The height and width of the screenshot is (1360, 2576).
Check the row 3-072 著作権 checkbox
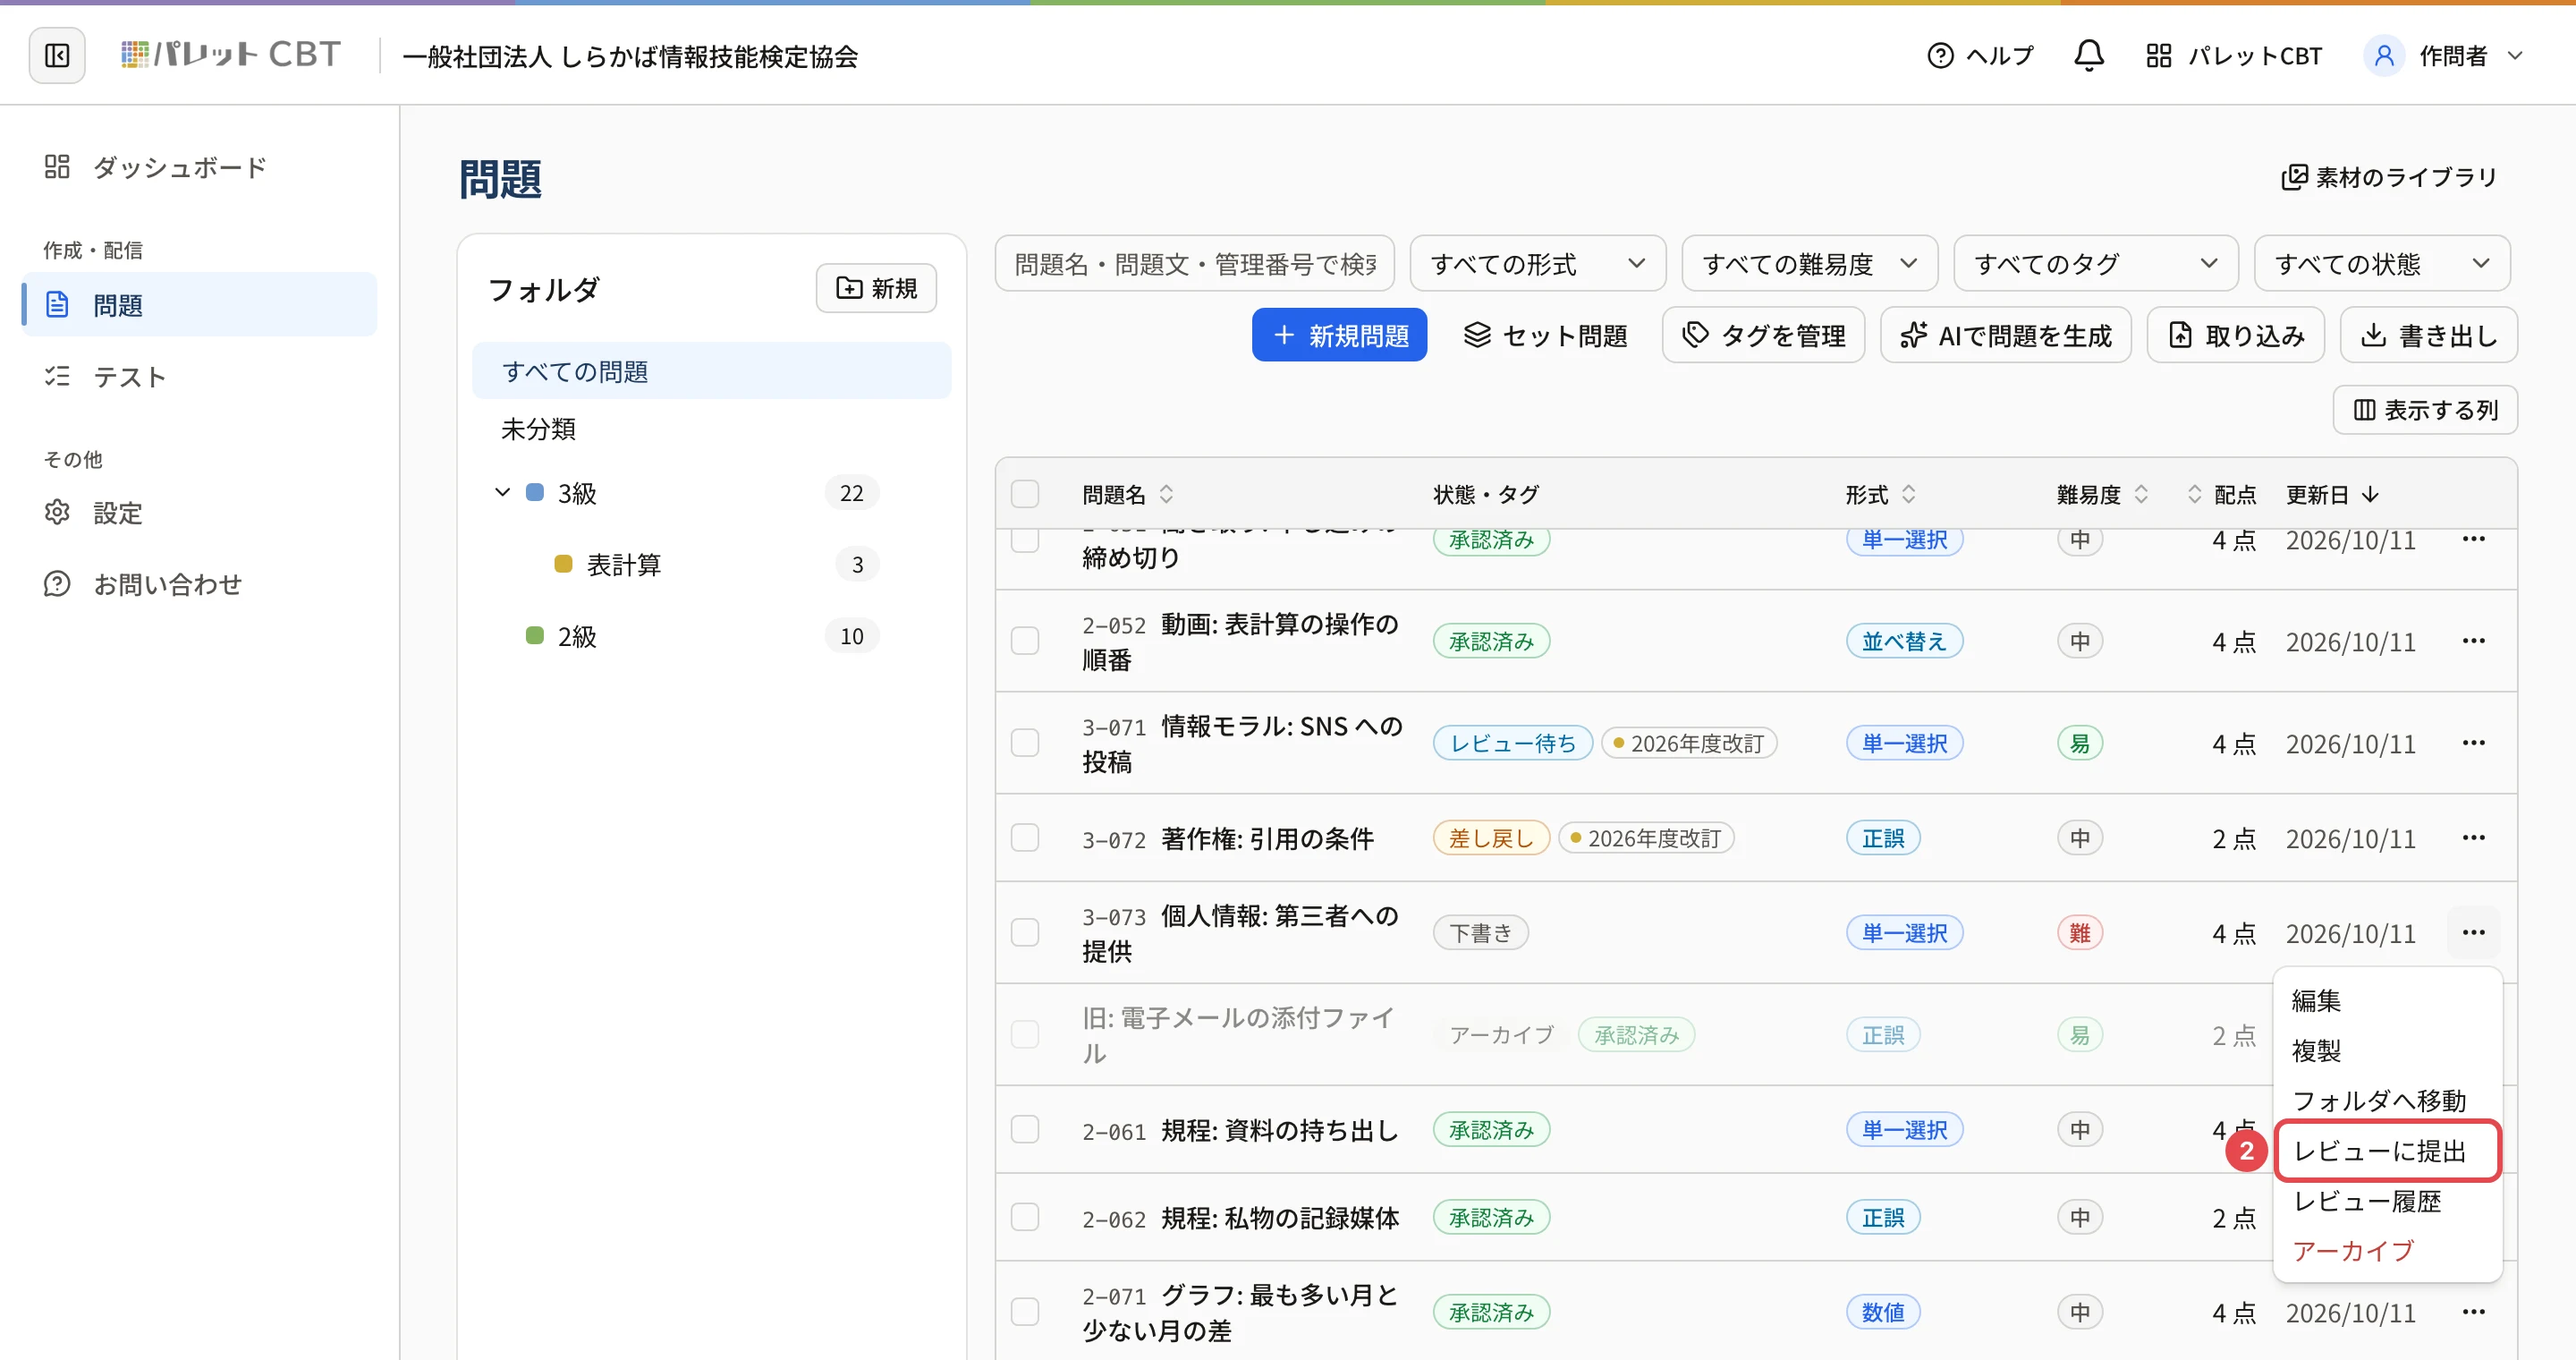(1025, 838)
